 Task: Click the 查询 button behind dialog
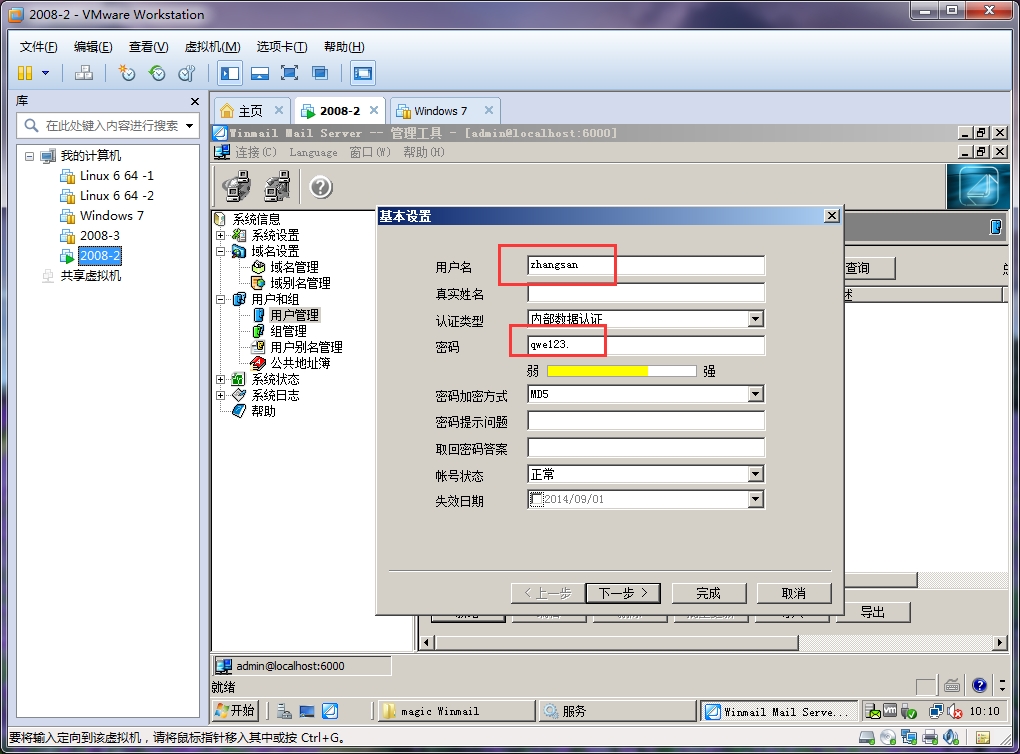[870, 268]
